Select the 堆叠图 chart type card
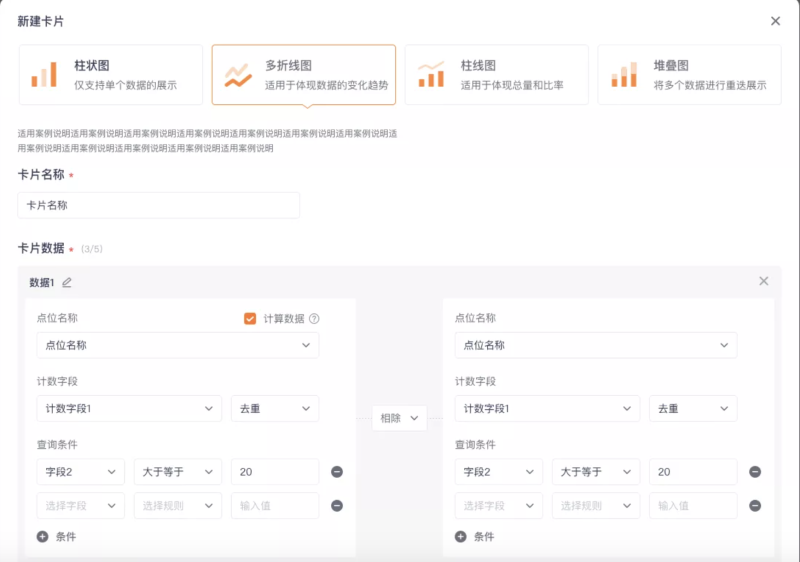The width and height of the screenshot is (800, 562). click(689, 75)
